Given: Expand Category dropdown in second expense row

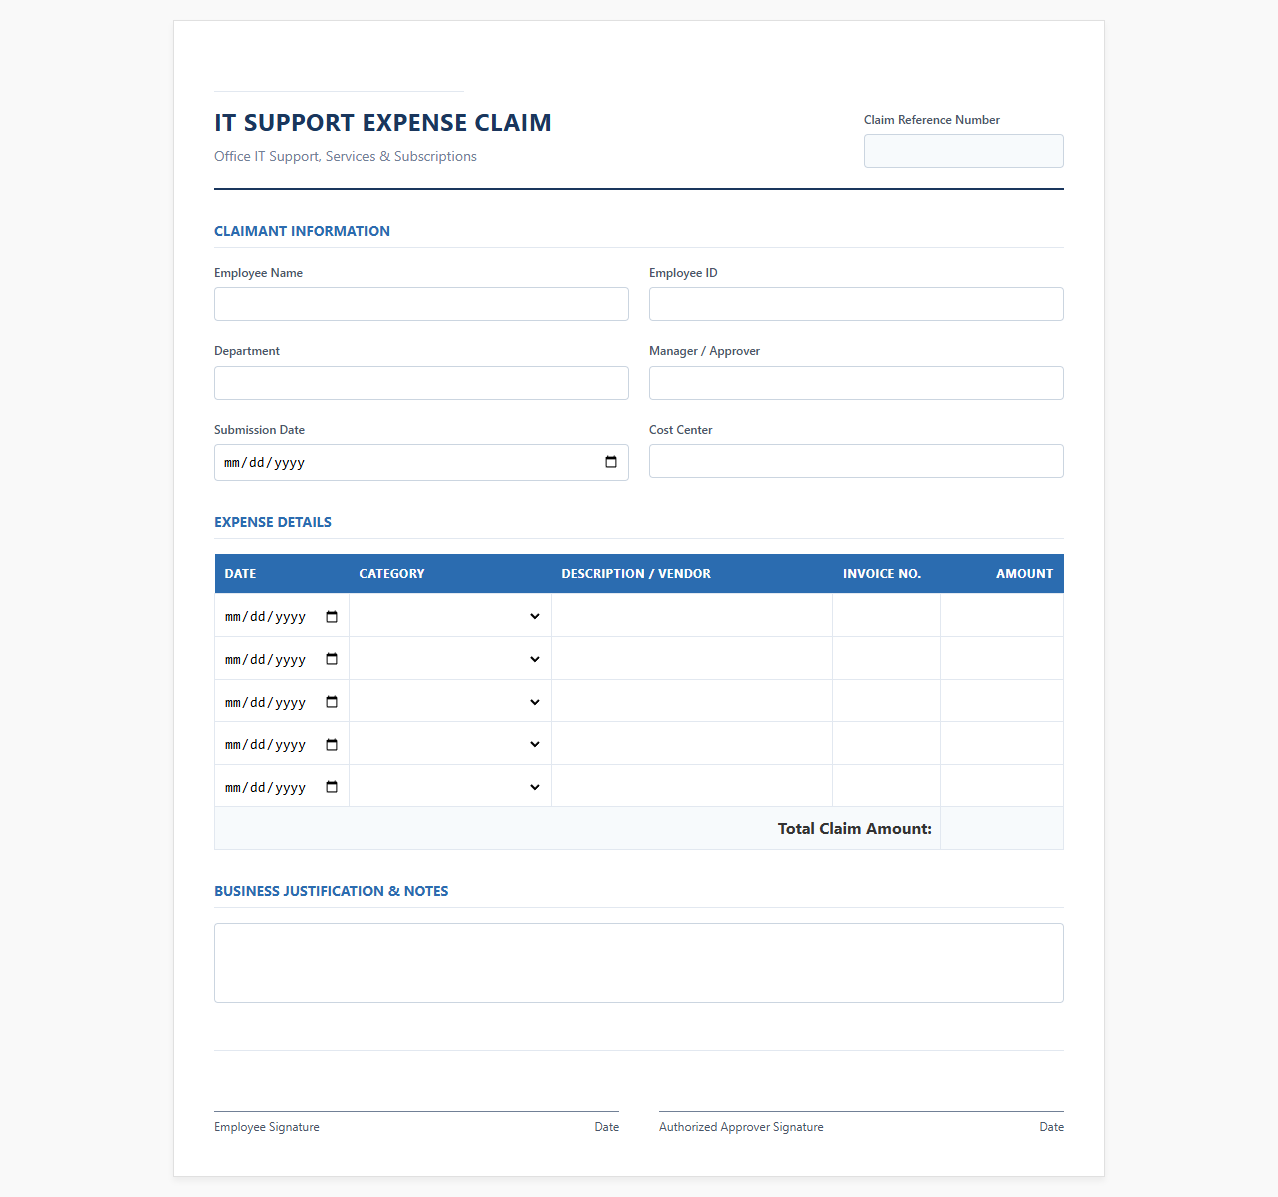Looking at the screenshot, I should point(450,659).
